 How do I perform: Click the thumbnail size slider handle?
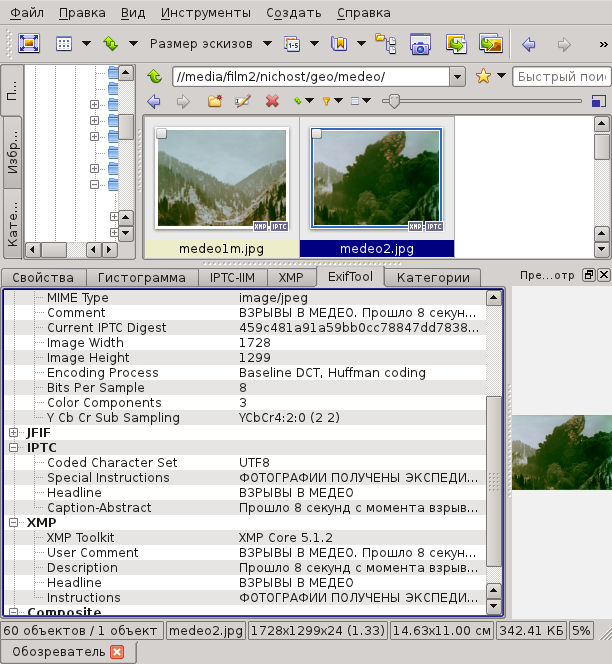coord(394,101)
